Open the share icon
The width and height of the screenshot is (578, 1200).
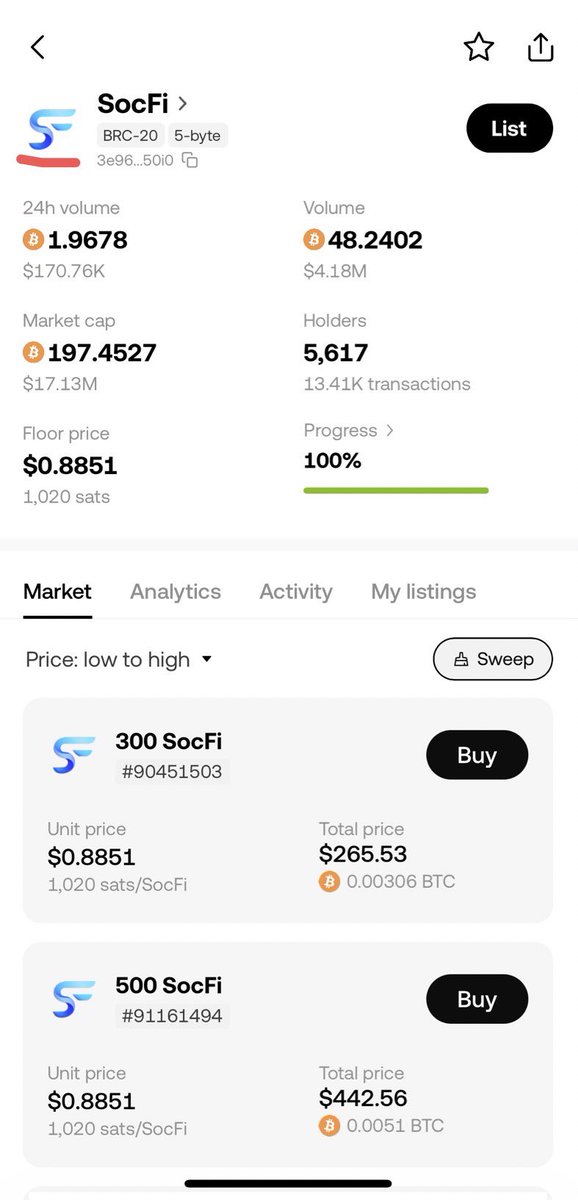(540, 47)
